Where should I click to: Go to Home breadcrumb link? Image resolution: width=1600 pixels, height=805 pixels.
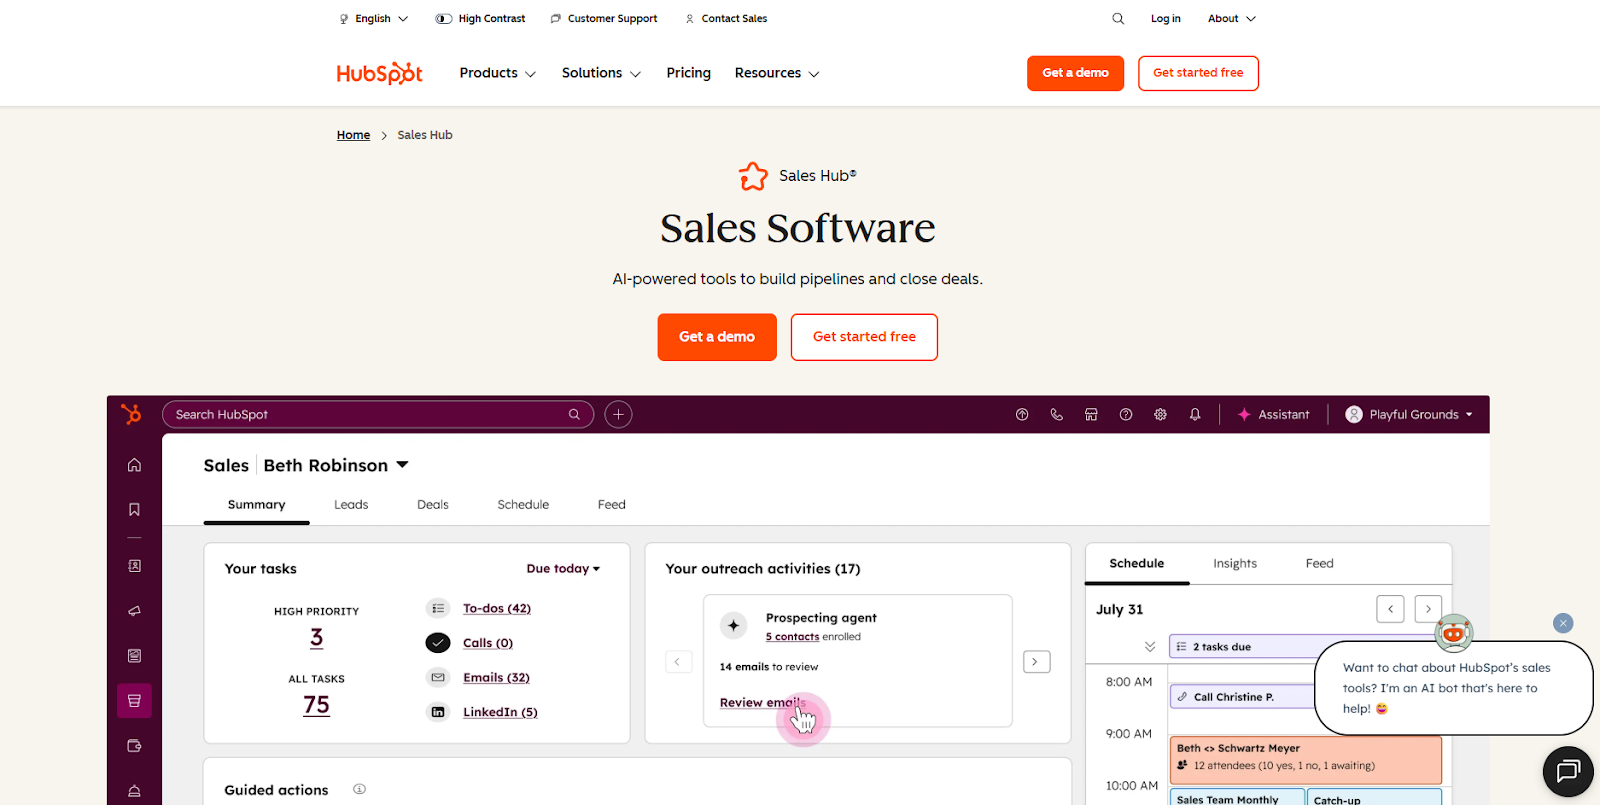(x=353, y=135)
